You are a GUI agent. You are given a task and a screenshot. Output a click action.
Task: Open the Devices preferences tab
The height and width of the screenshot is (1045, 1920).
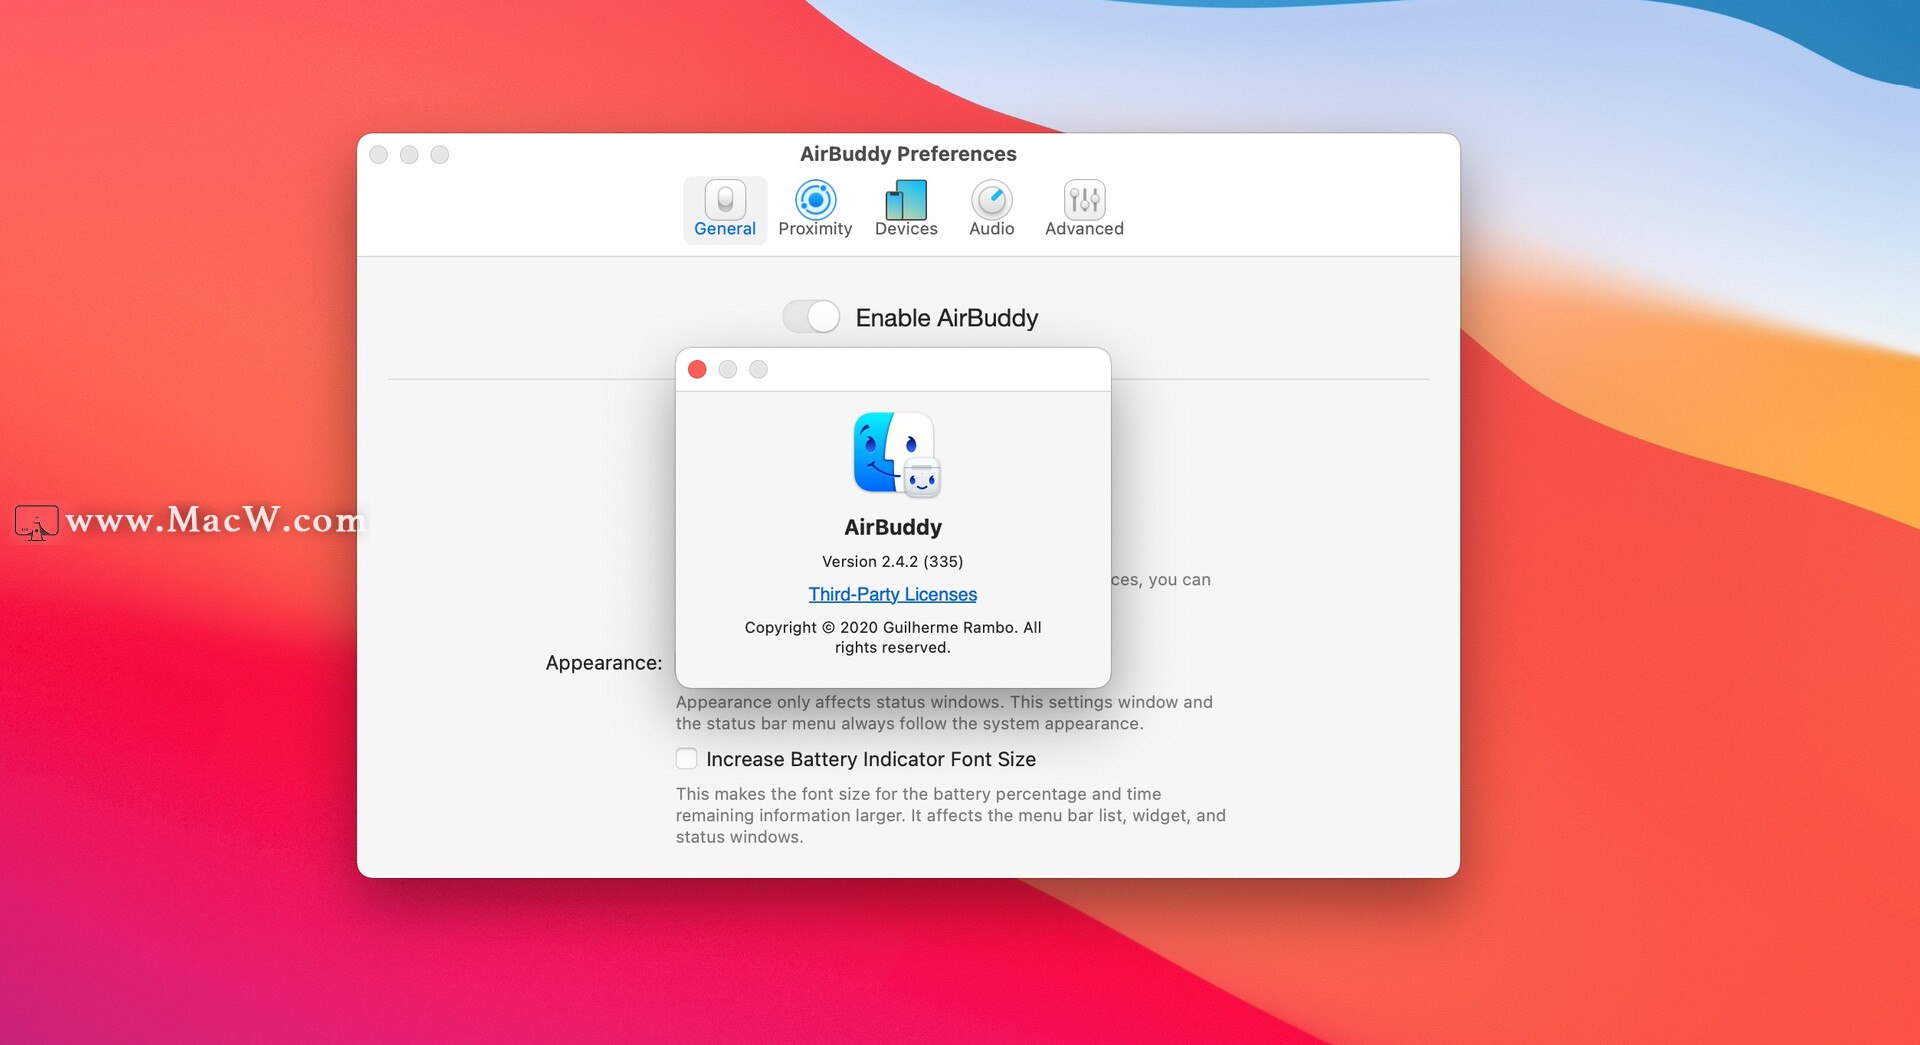[906, 210]
